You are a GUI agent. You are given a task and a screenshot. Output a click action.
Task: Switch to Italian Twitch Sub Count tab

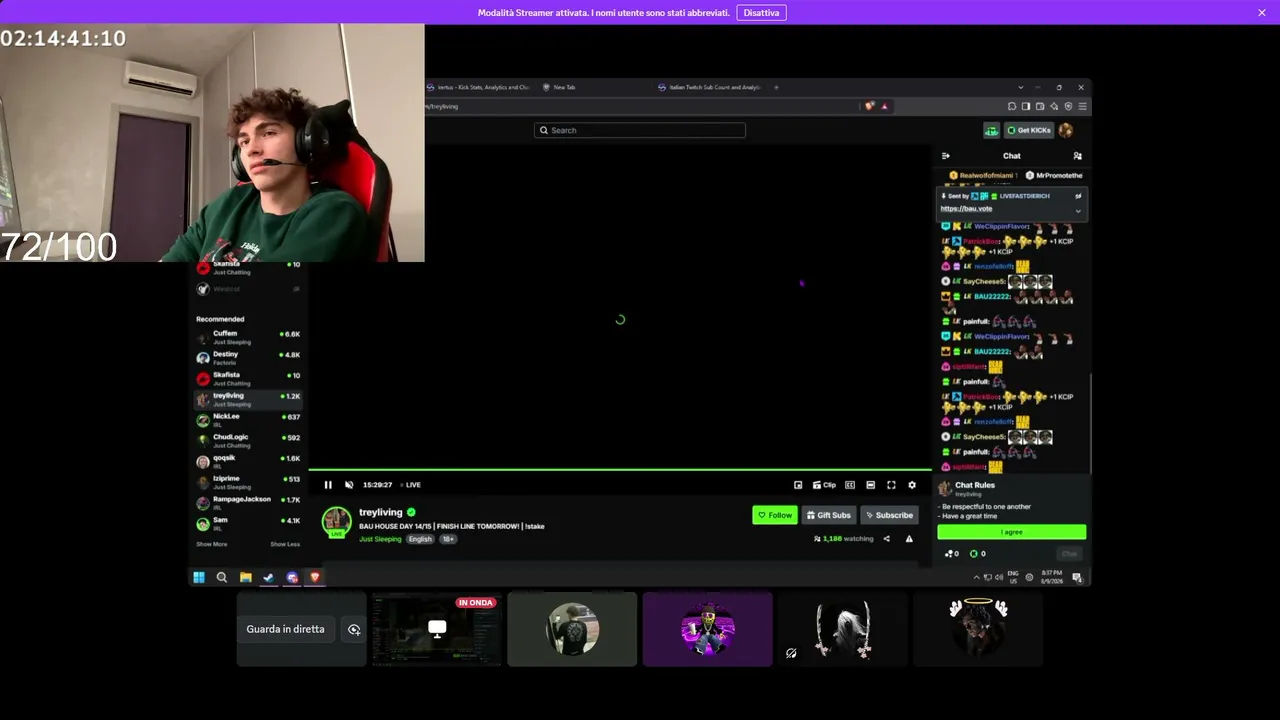point(710,87)
